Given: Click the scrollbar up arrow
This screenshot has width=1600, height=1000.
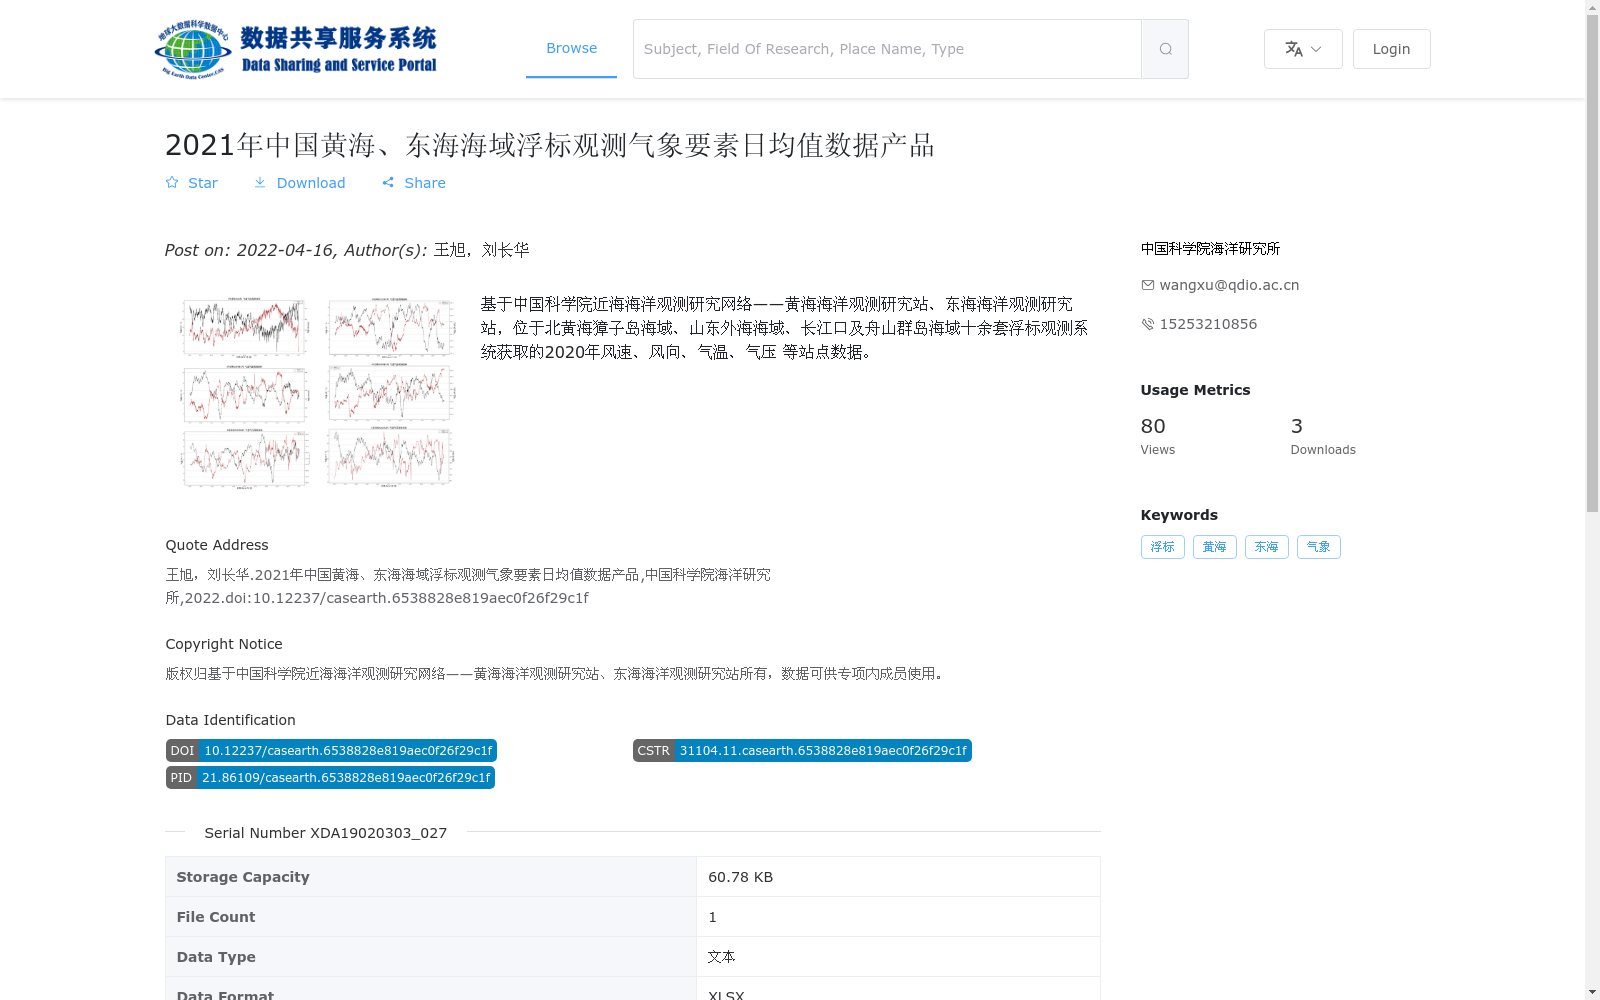Looking at the screenshot, I should click(1592, 7).
